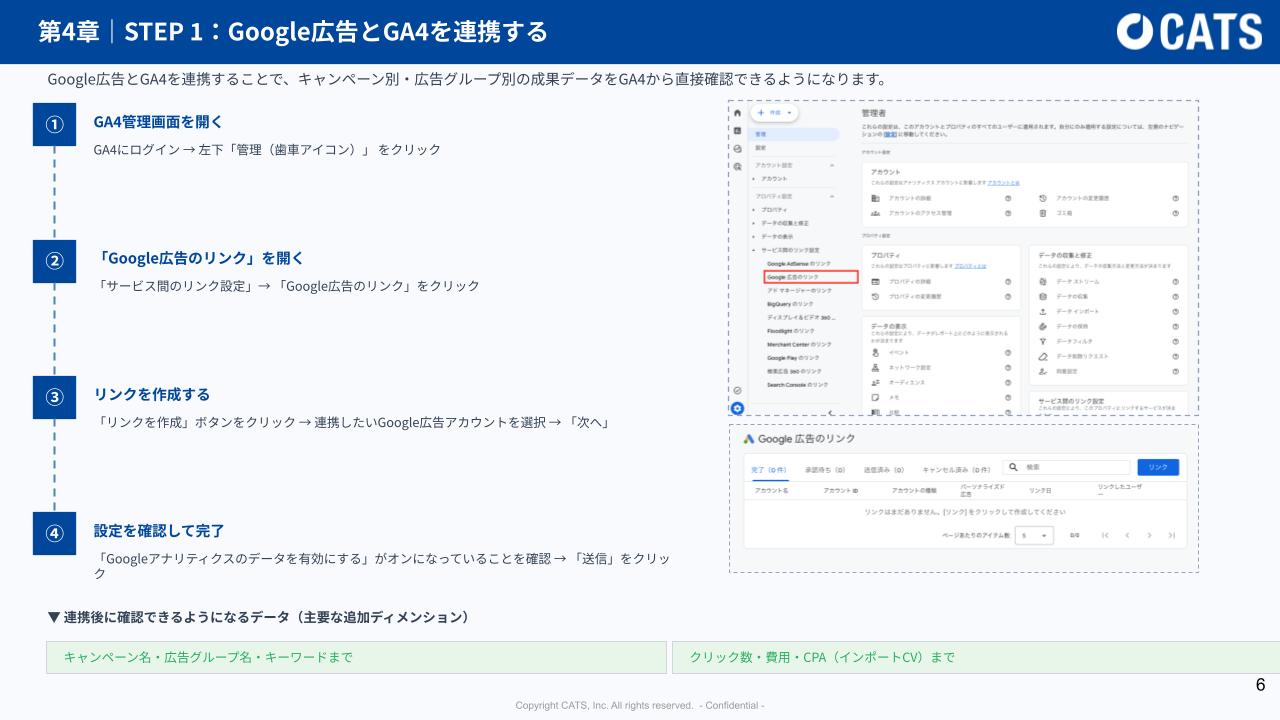Click help icon beside アカウントのアクセス管理
The image size is (1280, 720).
(1008, 213)
